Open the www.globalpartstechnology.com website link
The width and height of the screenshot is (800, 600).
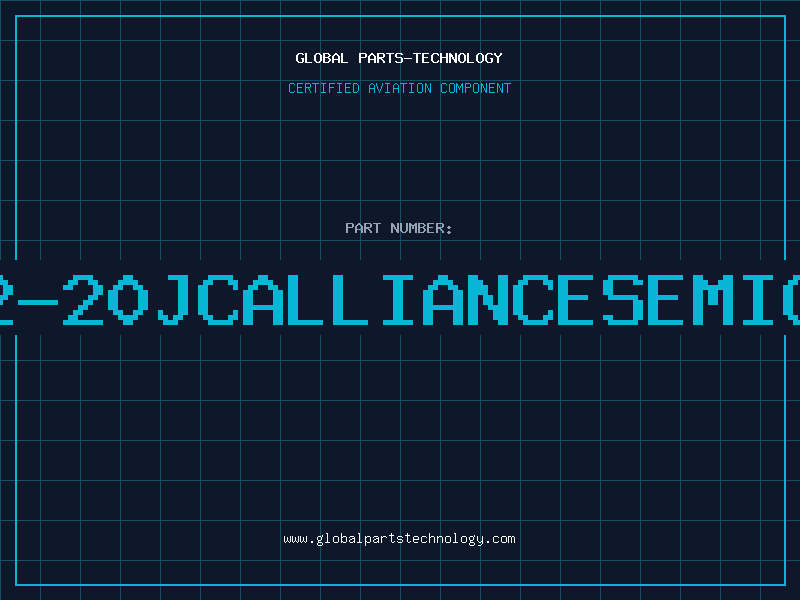tap(399, 539)
